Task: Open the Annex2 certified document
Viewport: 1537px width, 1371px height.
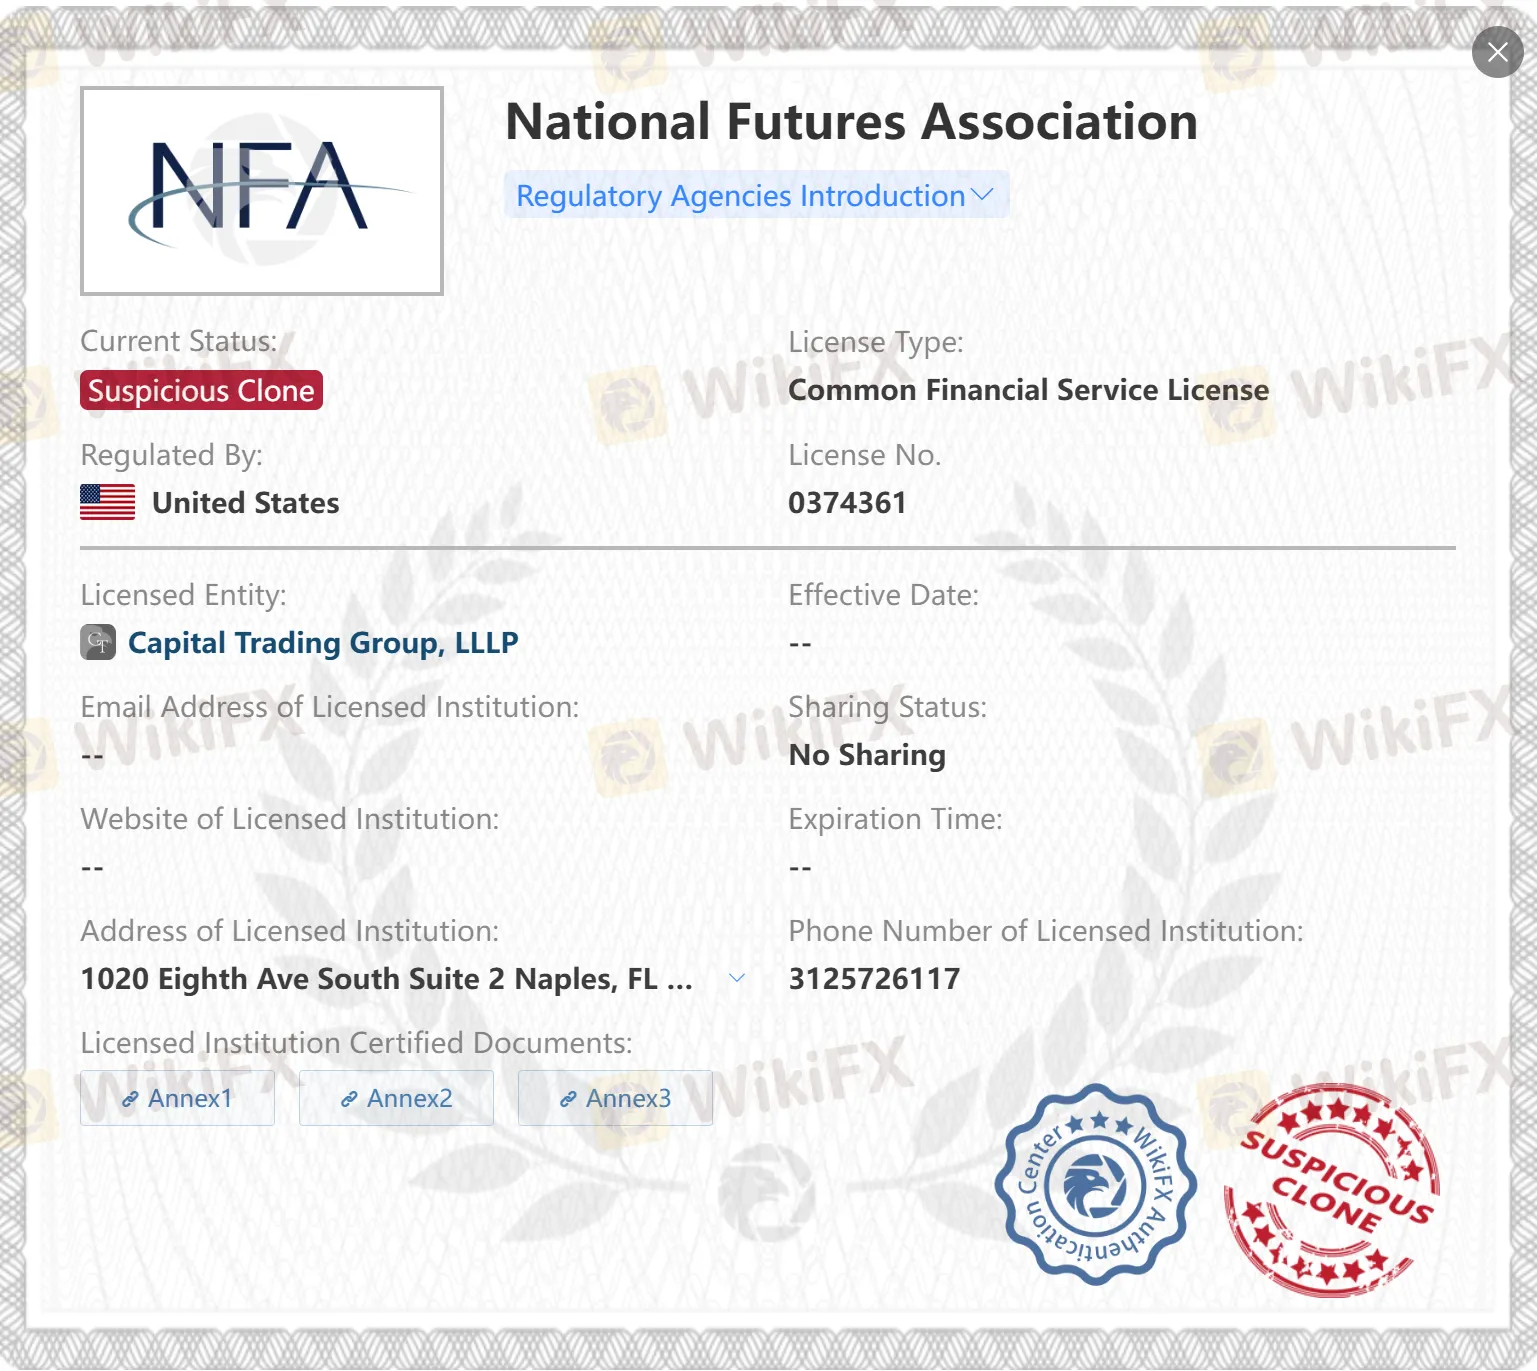Action: [x=396, y=1097]
